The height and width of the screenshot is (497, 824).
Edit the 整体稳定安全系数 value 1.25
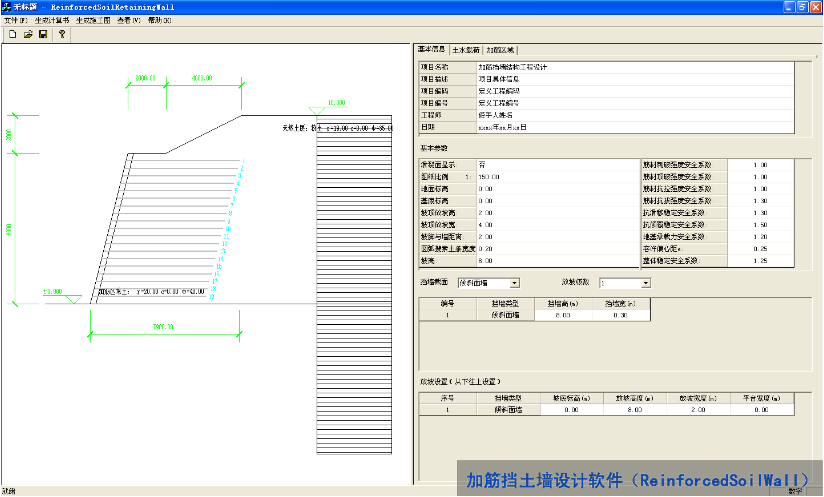pyautogui.click(x=760, y=261)
